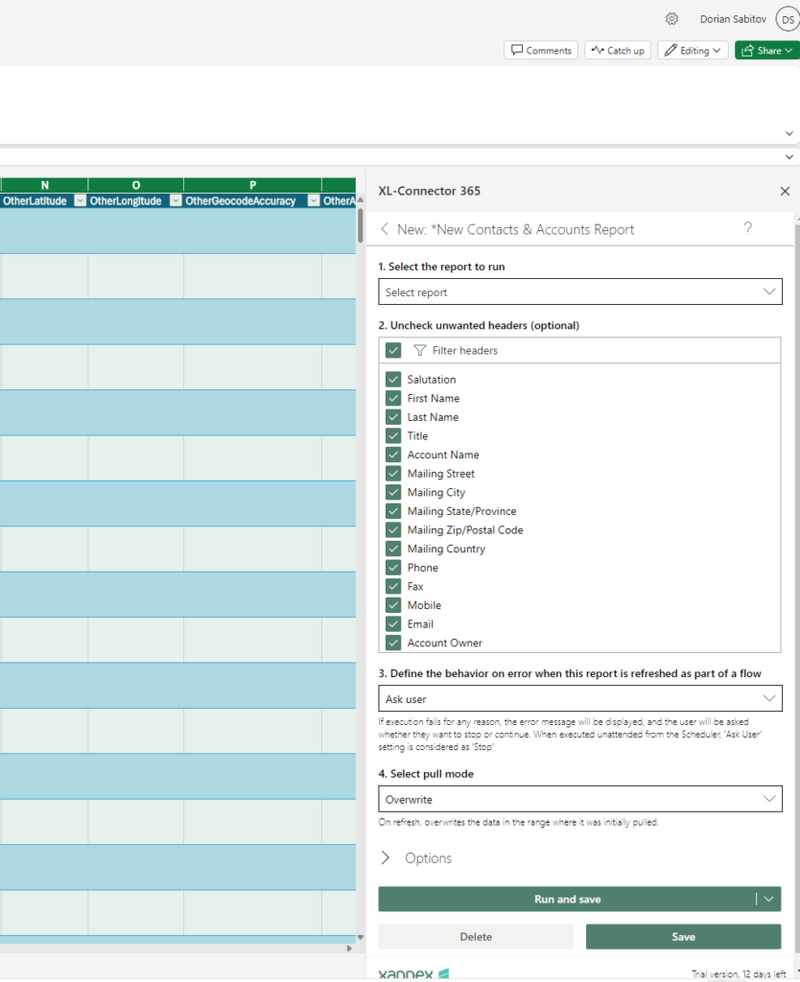Viewport: 800px width, 982px height.
Task: Uncheck the Mailing Street header
Action: click(393, 473)
